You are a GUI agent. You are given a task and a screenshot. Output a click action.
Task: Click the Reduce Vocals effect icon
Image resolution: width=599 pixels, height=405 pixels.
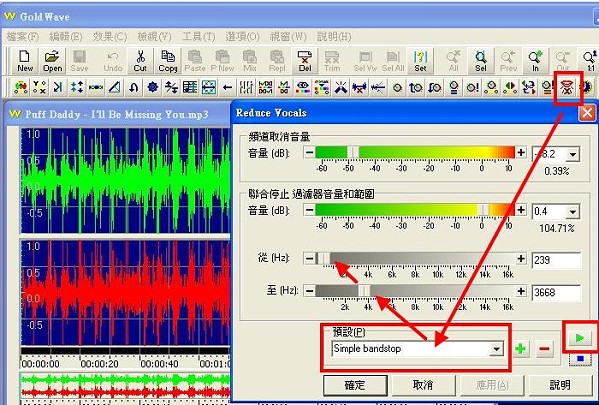point(567,88)
